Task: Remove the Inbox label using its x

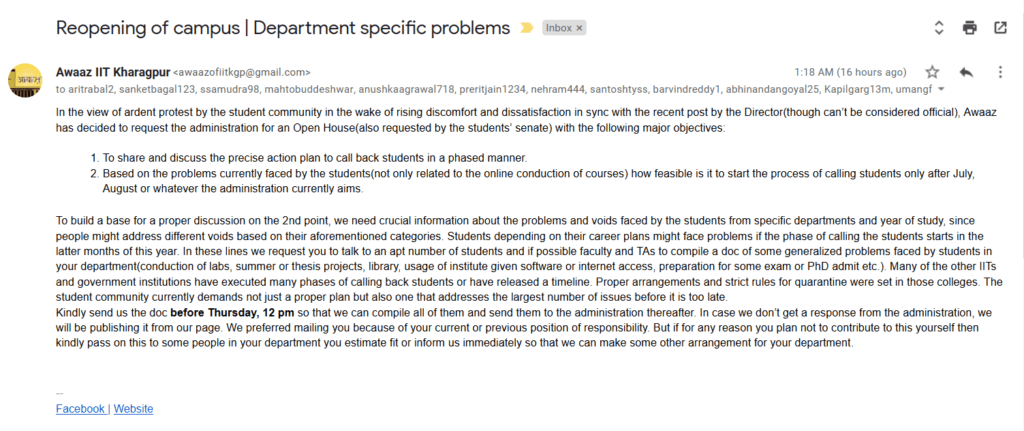Action: [x=579, y=28]
